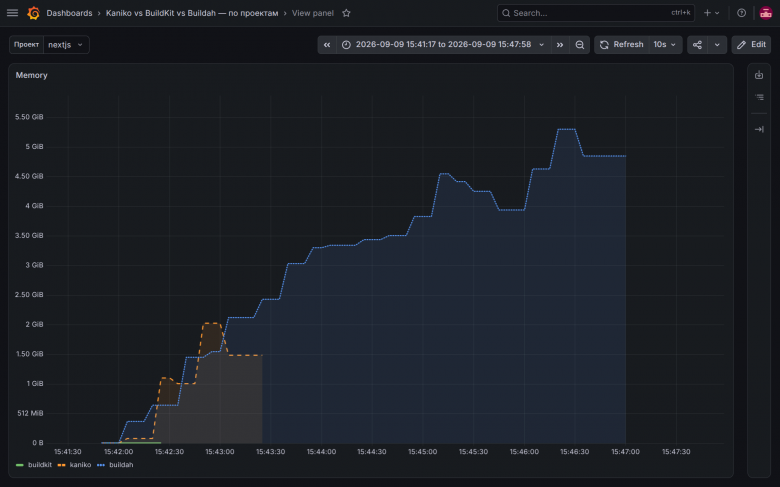The width and height of the screenshot is (780, 487).
Task: Open the plus add-new menu
Action: click(x=711, y=13)
